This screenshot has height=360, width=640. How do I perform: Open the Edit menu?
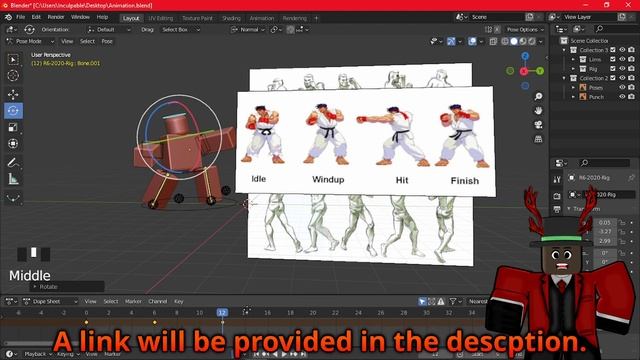tap(36, 17)
